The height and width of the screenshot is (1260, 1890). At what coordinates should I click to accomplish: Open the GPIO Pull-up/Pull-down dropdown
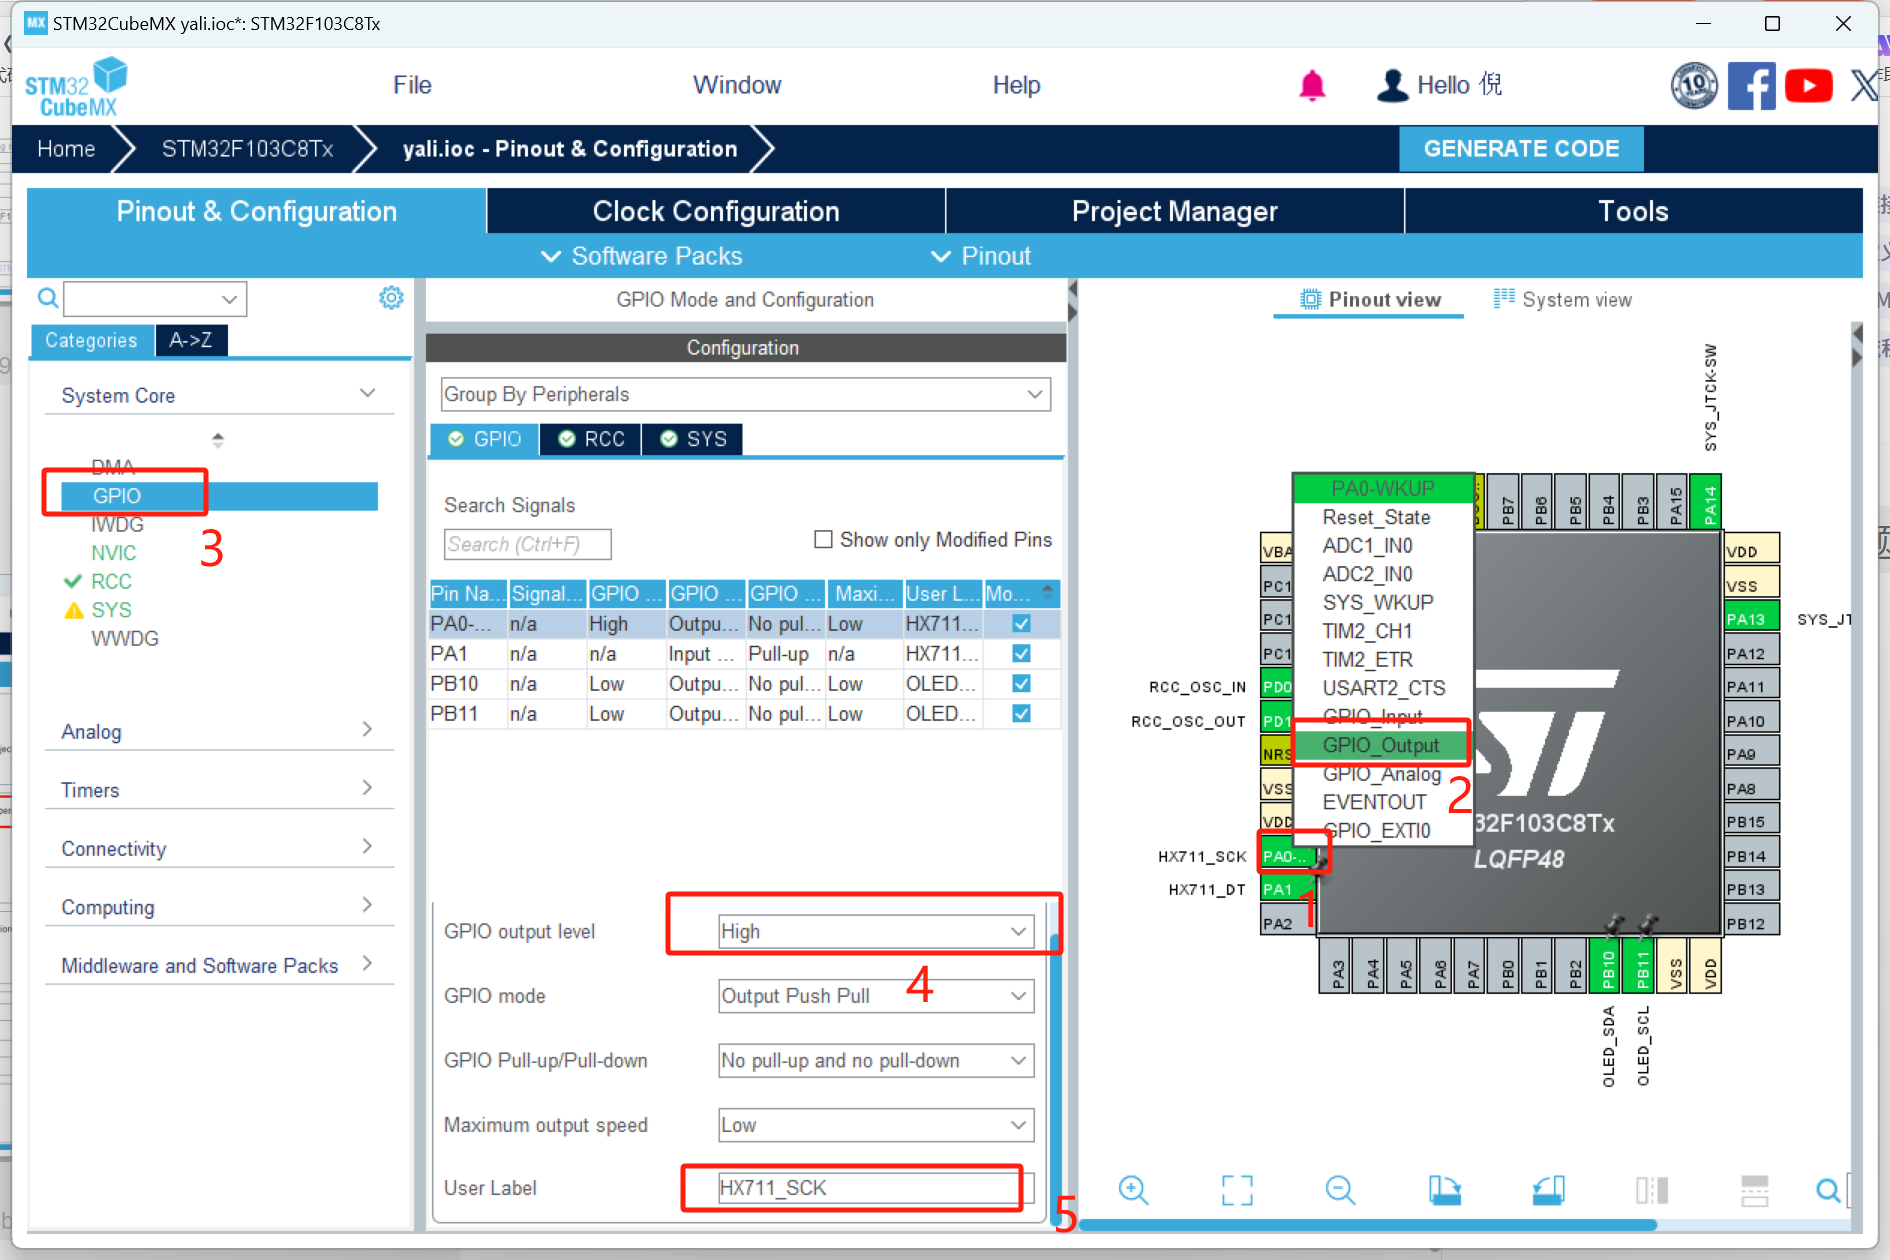(x=875, y=1061)
